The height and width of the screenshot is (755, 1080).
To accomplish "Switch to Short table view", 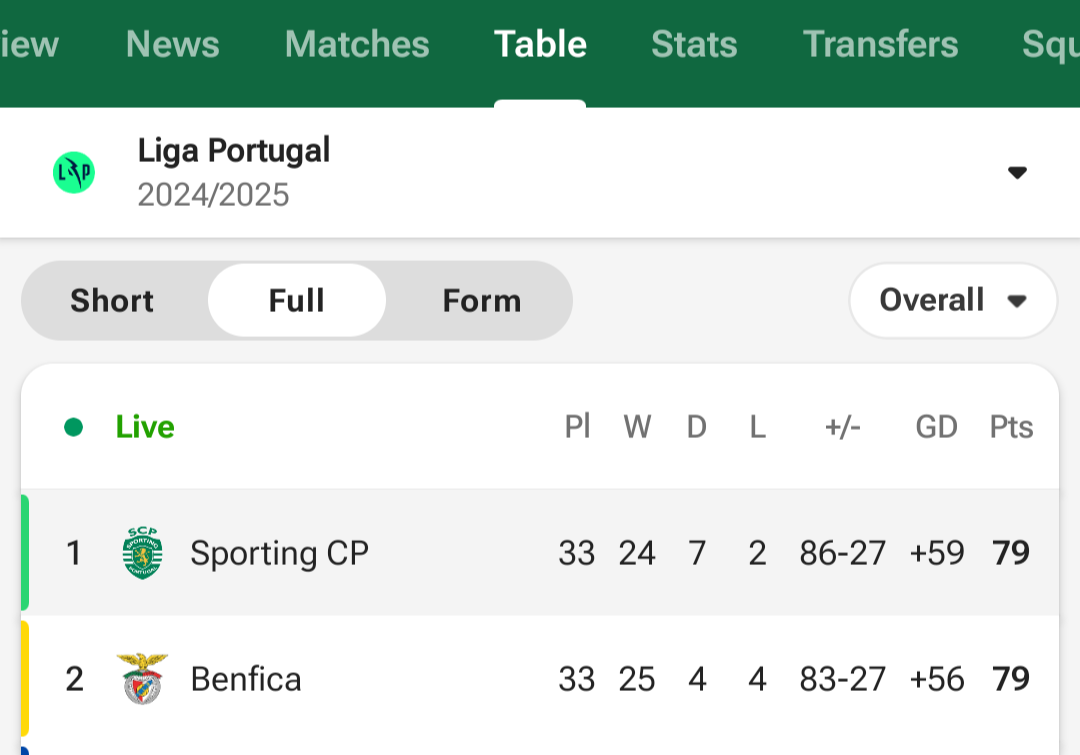I will (x=112, y=300).
